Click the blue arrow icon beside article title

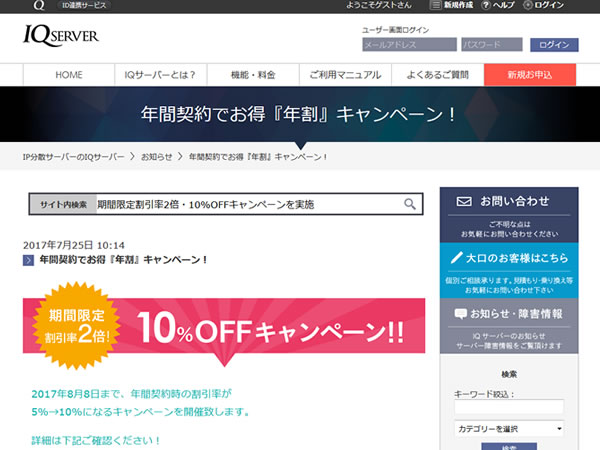28,260
